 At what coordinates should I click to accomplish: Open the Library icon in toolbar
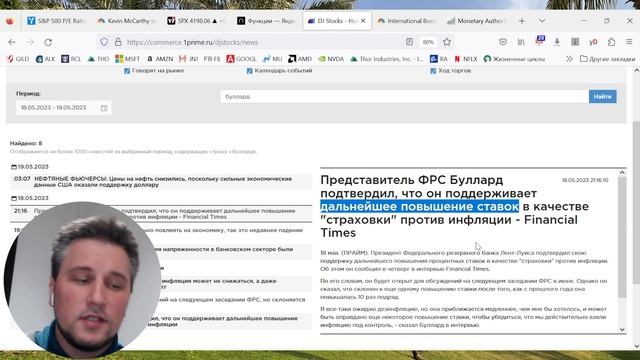pos(521,42)
